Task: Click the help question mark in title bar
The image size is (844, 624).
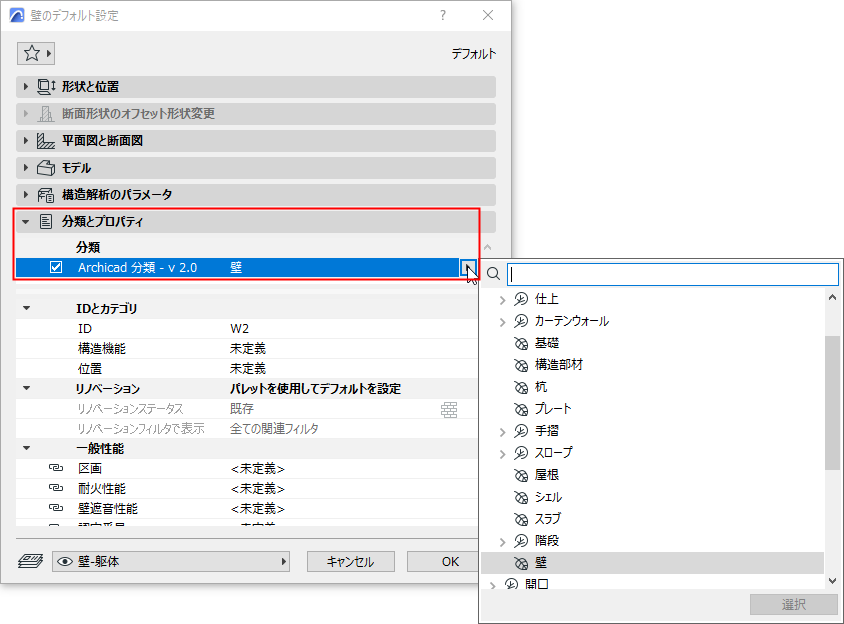Action: [x=443, y=15]
